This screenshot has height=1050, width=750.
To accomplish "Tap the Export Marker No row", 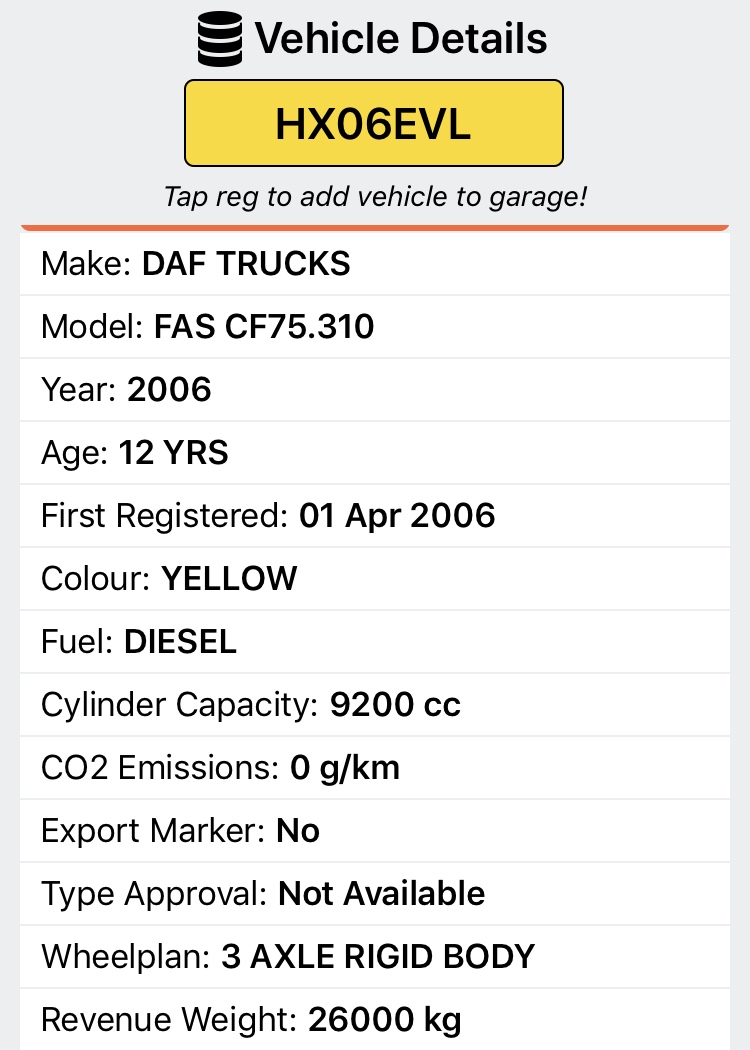I will [375, 830].
